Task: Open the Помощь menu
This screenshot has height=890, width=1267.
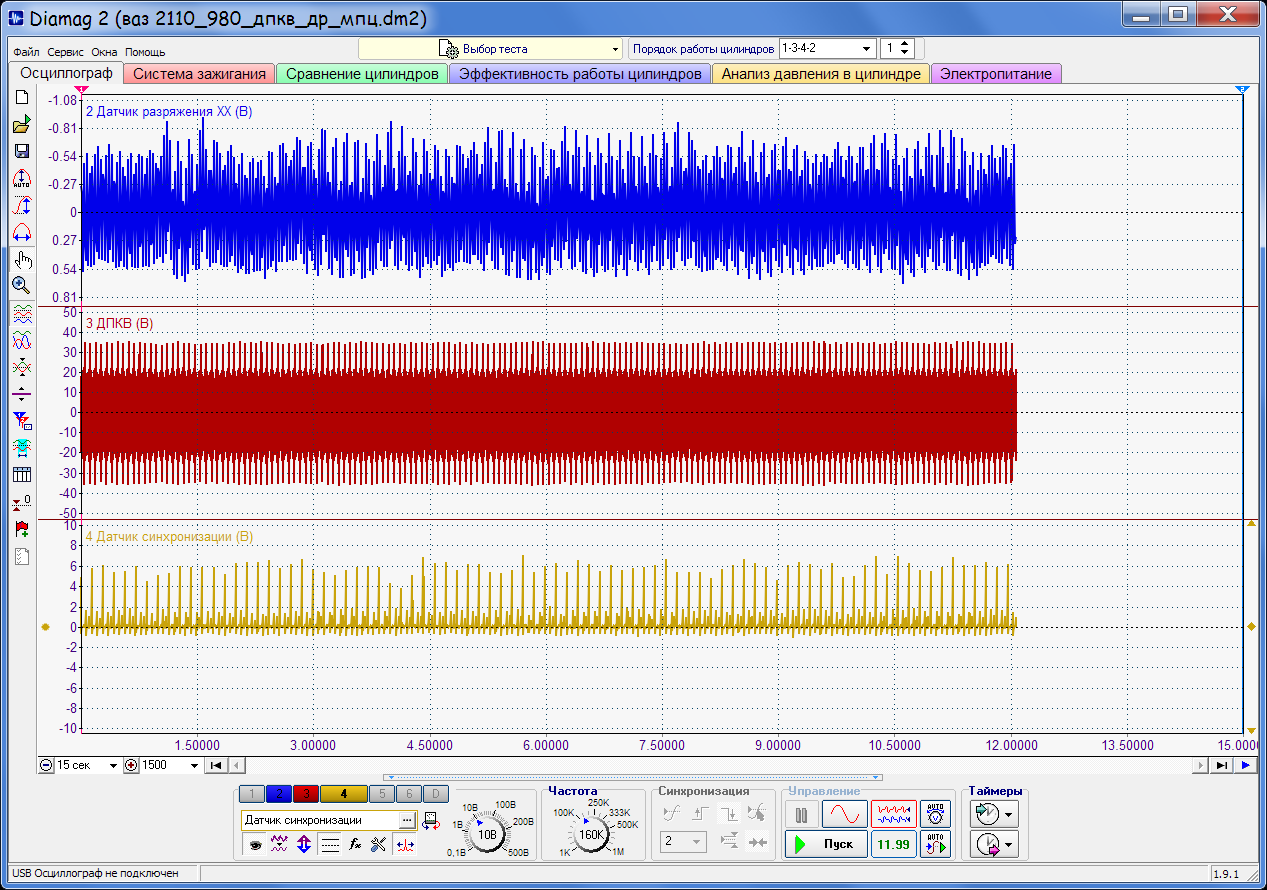Action: pos(145,52)
